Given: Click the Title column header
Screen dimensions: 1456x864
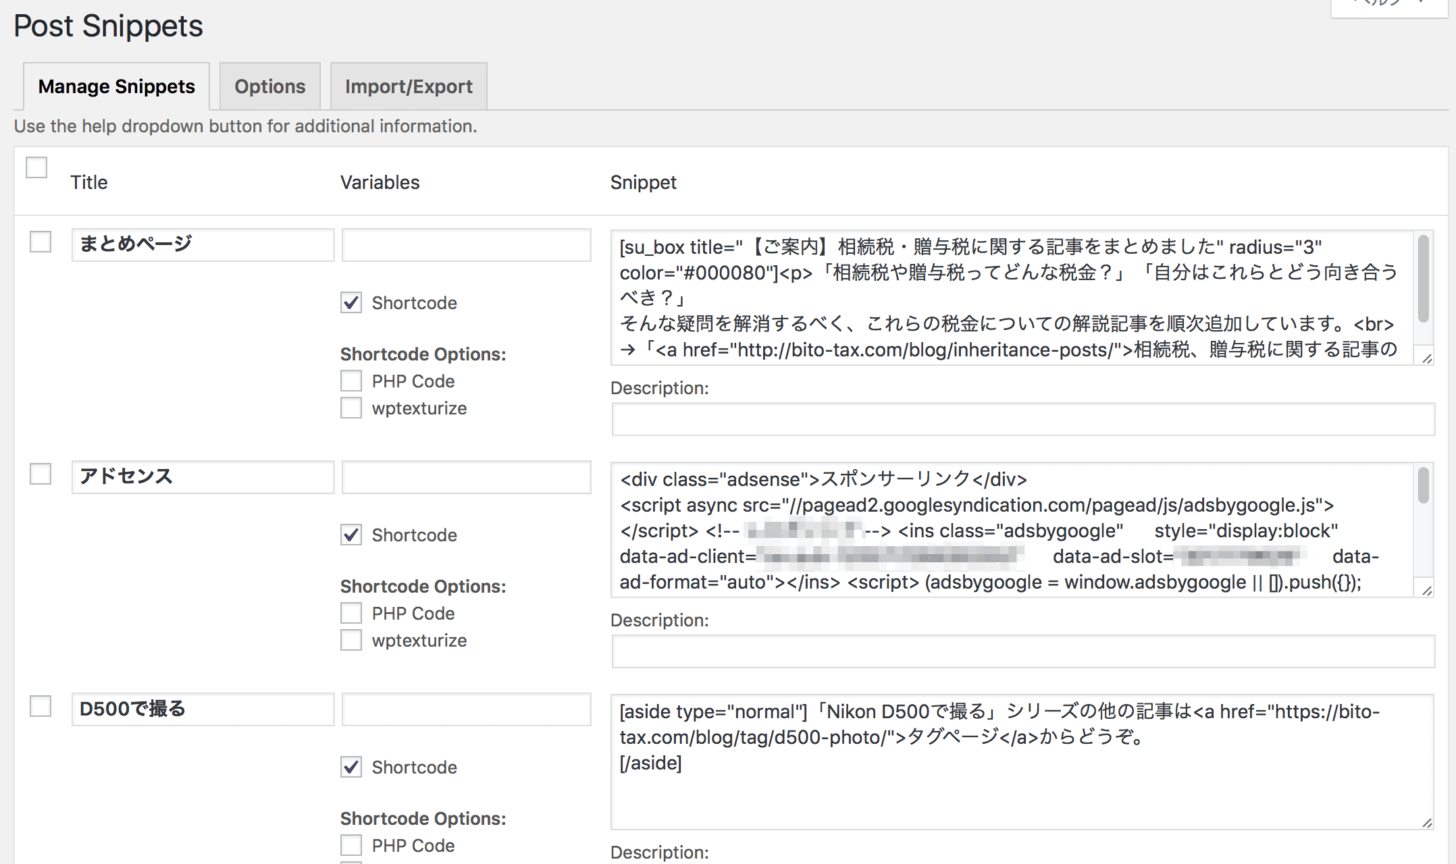Looking at the screenshot, I should click(89, 182).
